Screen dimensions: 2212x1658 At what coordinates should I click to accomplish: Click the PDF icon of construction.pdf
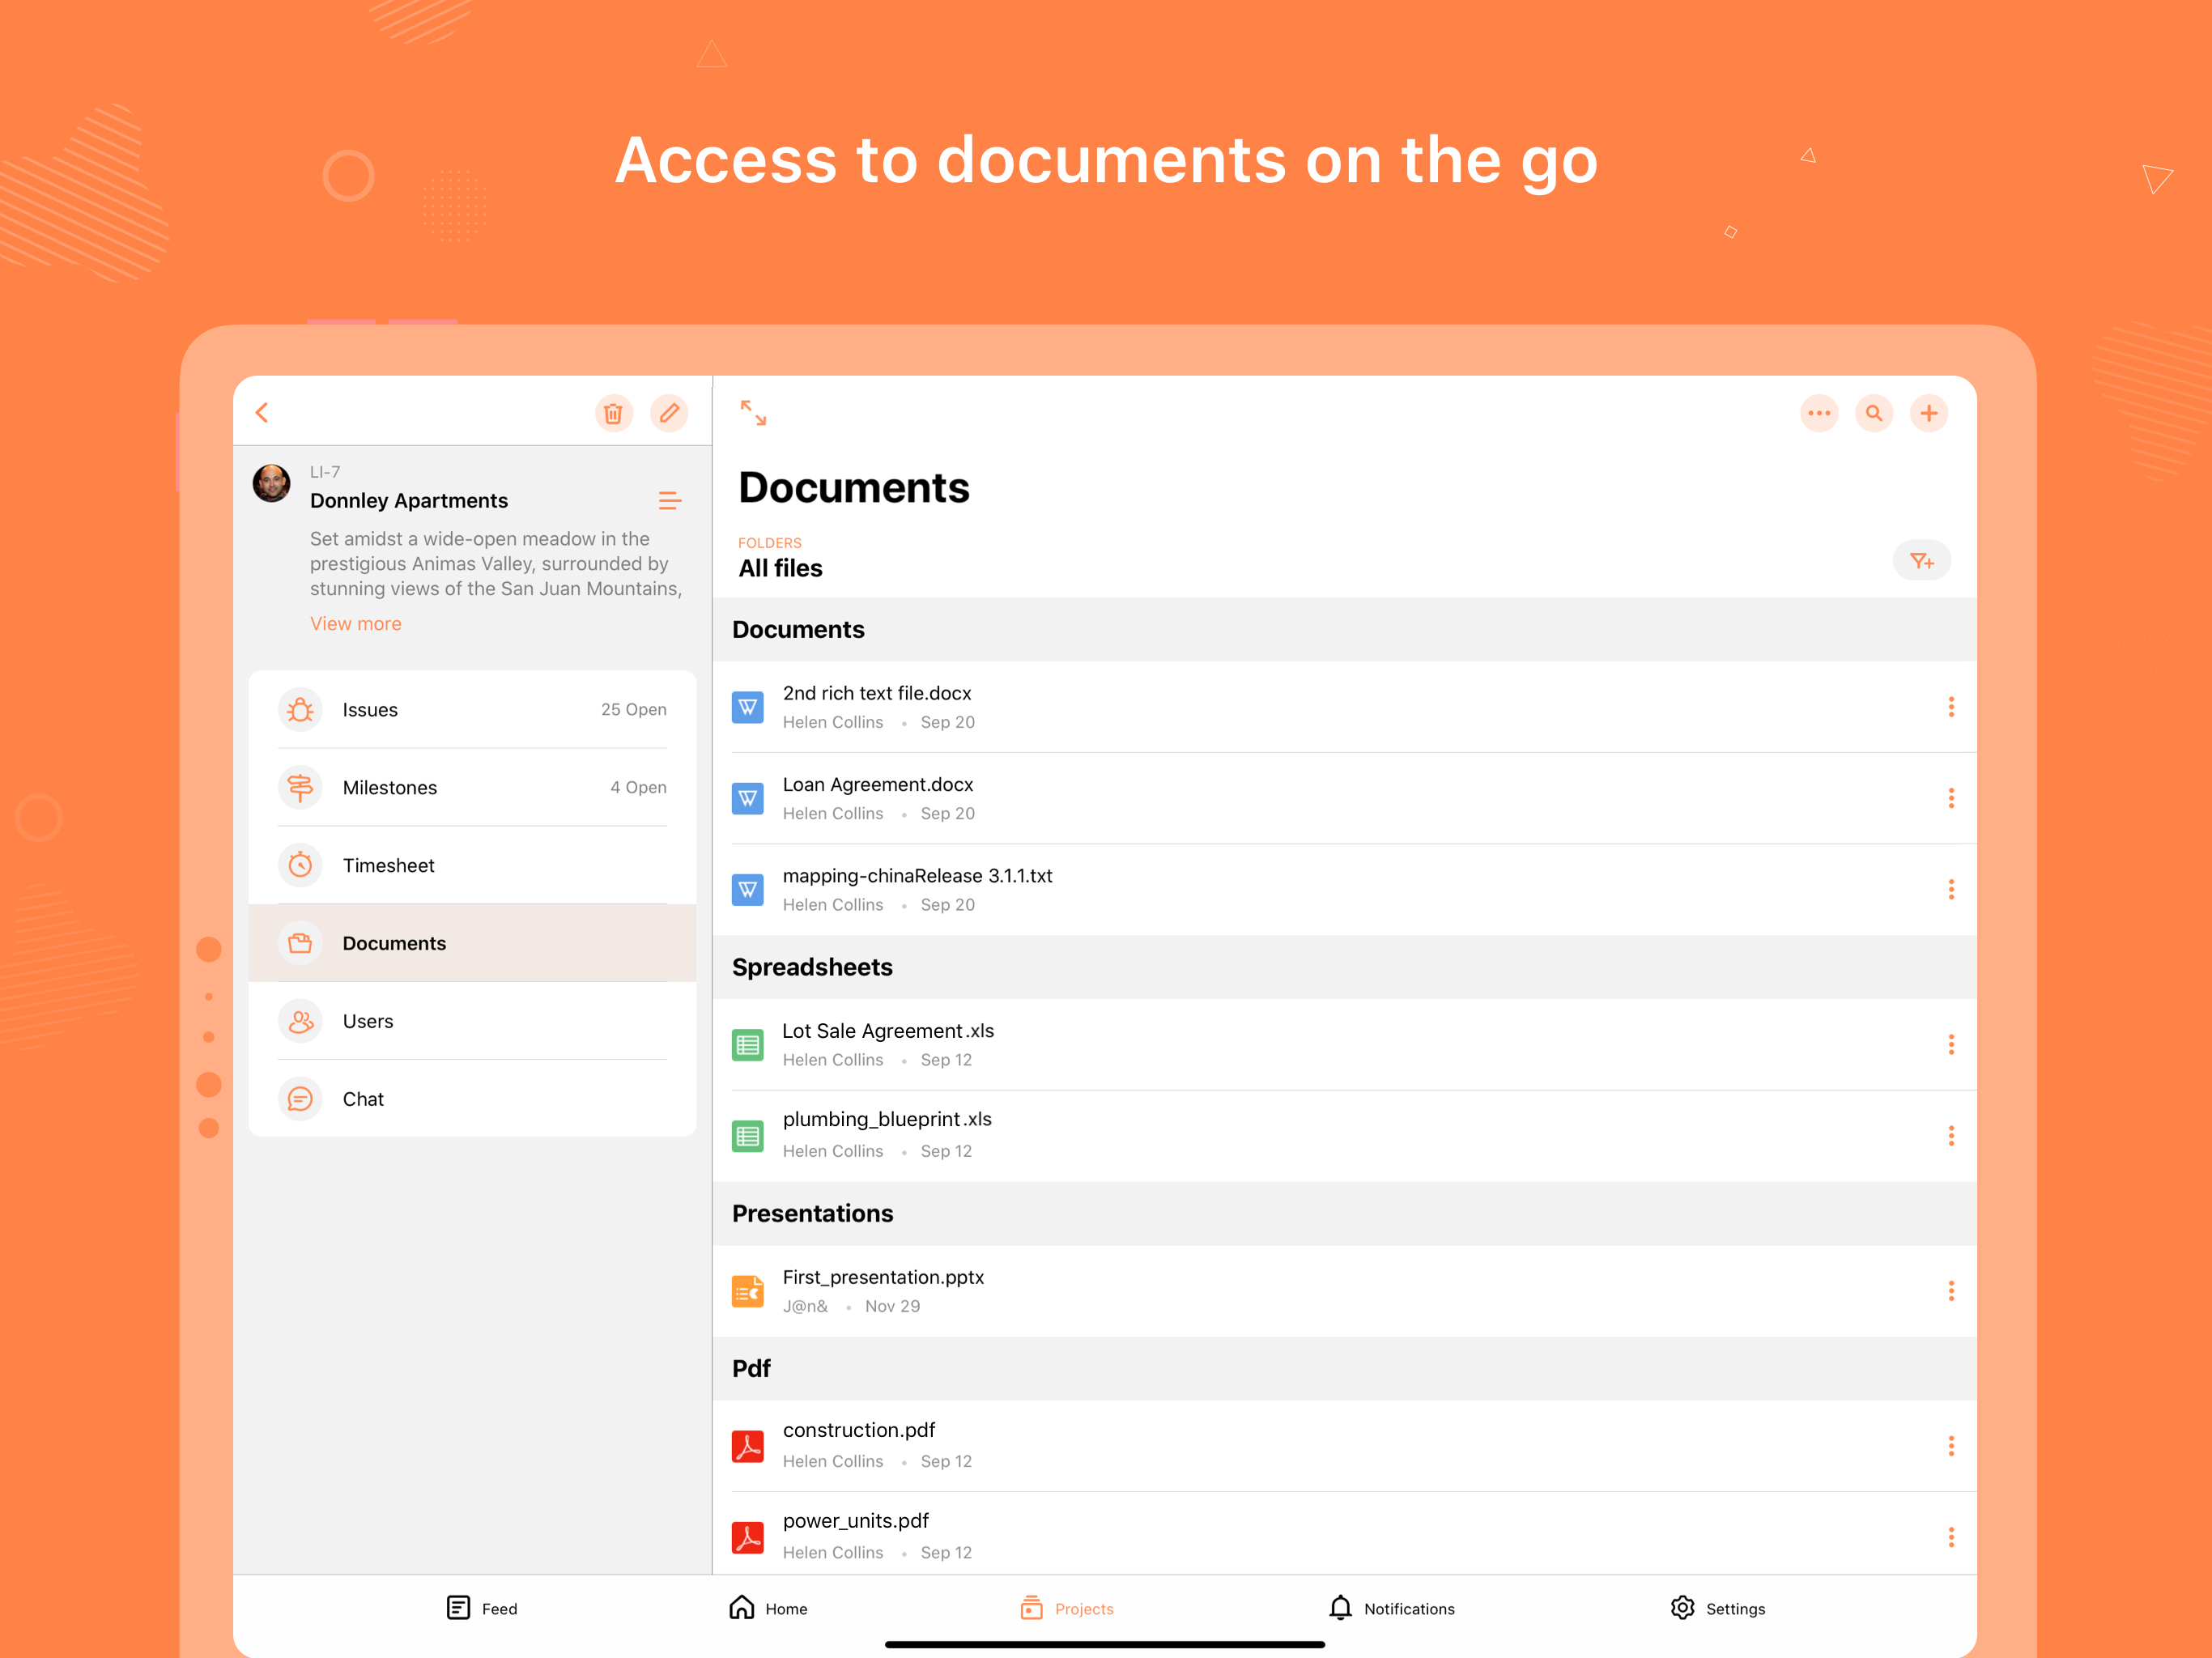(x=748, y=1446)
